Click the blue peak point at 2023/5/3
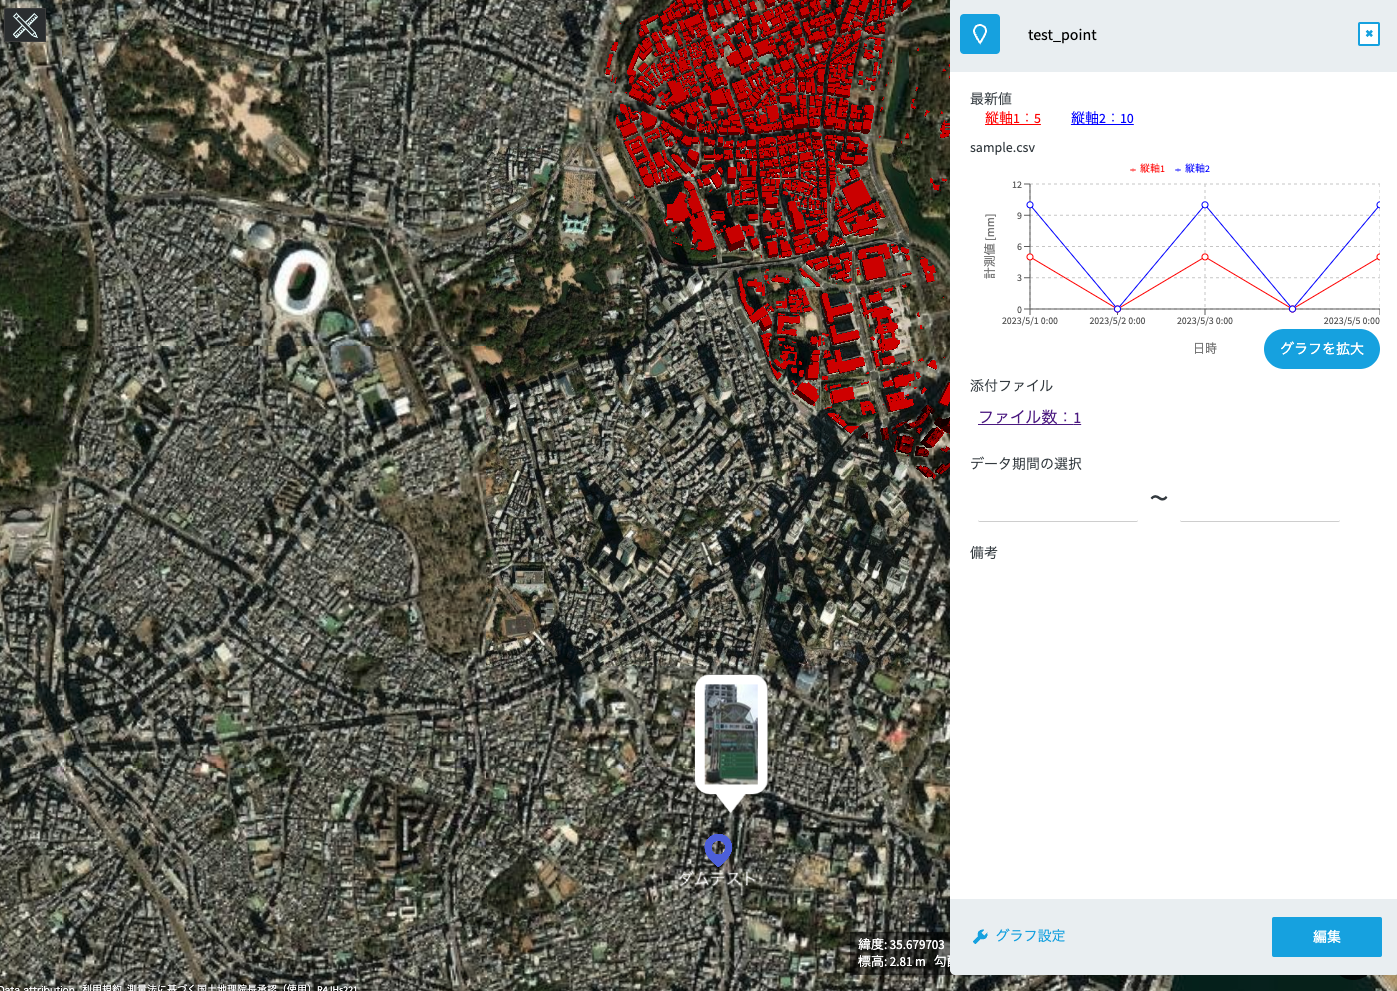Screen dimensions: 1397x991 coord(1205,205)
